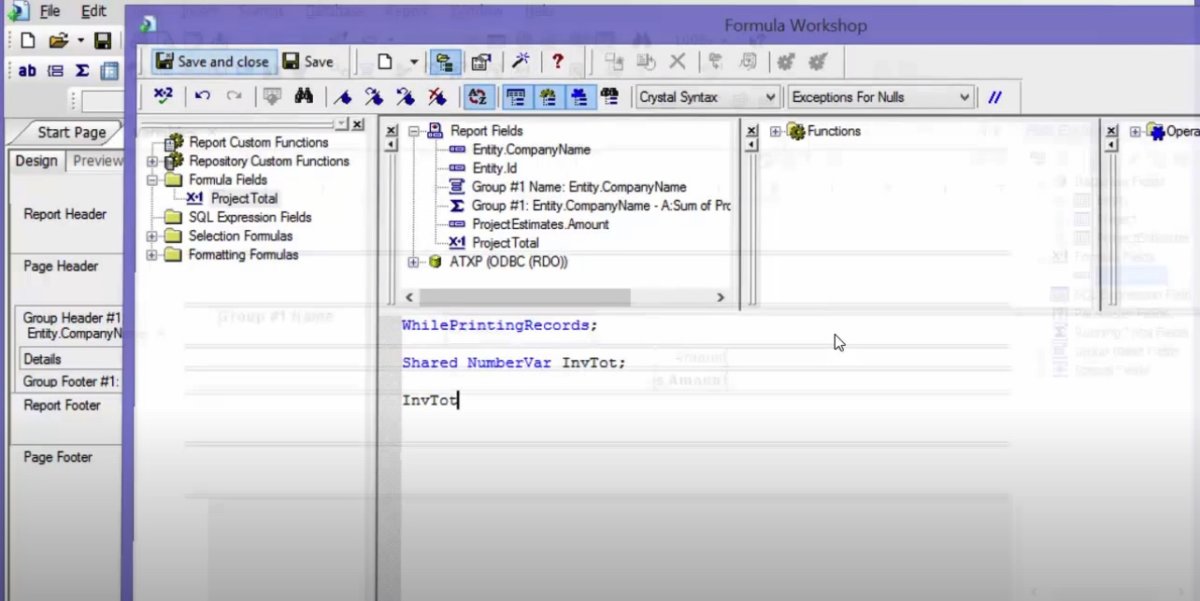The height and width of the screenshot is (601, 1200).
Task: Toggle the Function Tree display button
Action: click(x=548, y=97)
